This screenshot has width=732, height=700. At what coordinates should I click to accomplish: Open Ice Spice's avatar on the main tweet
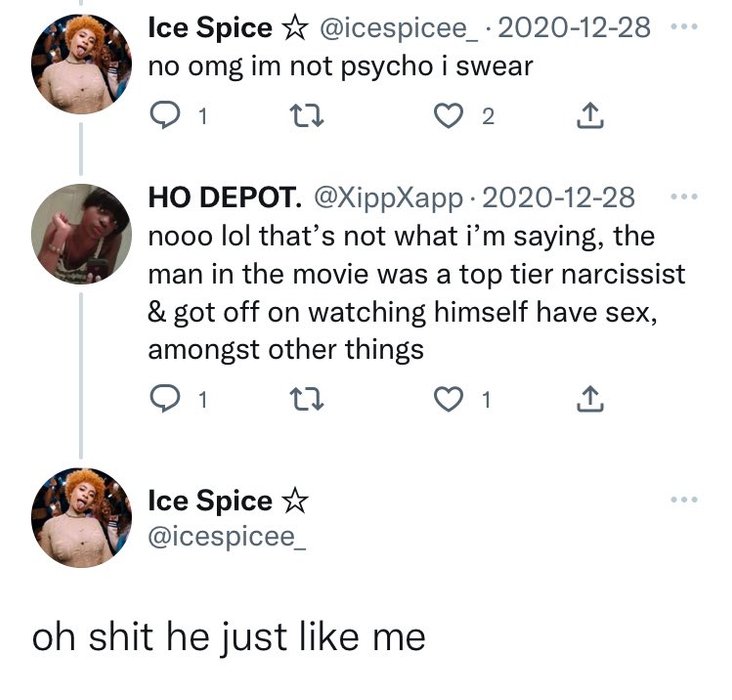pyautogui.click(x=82, y=517)
